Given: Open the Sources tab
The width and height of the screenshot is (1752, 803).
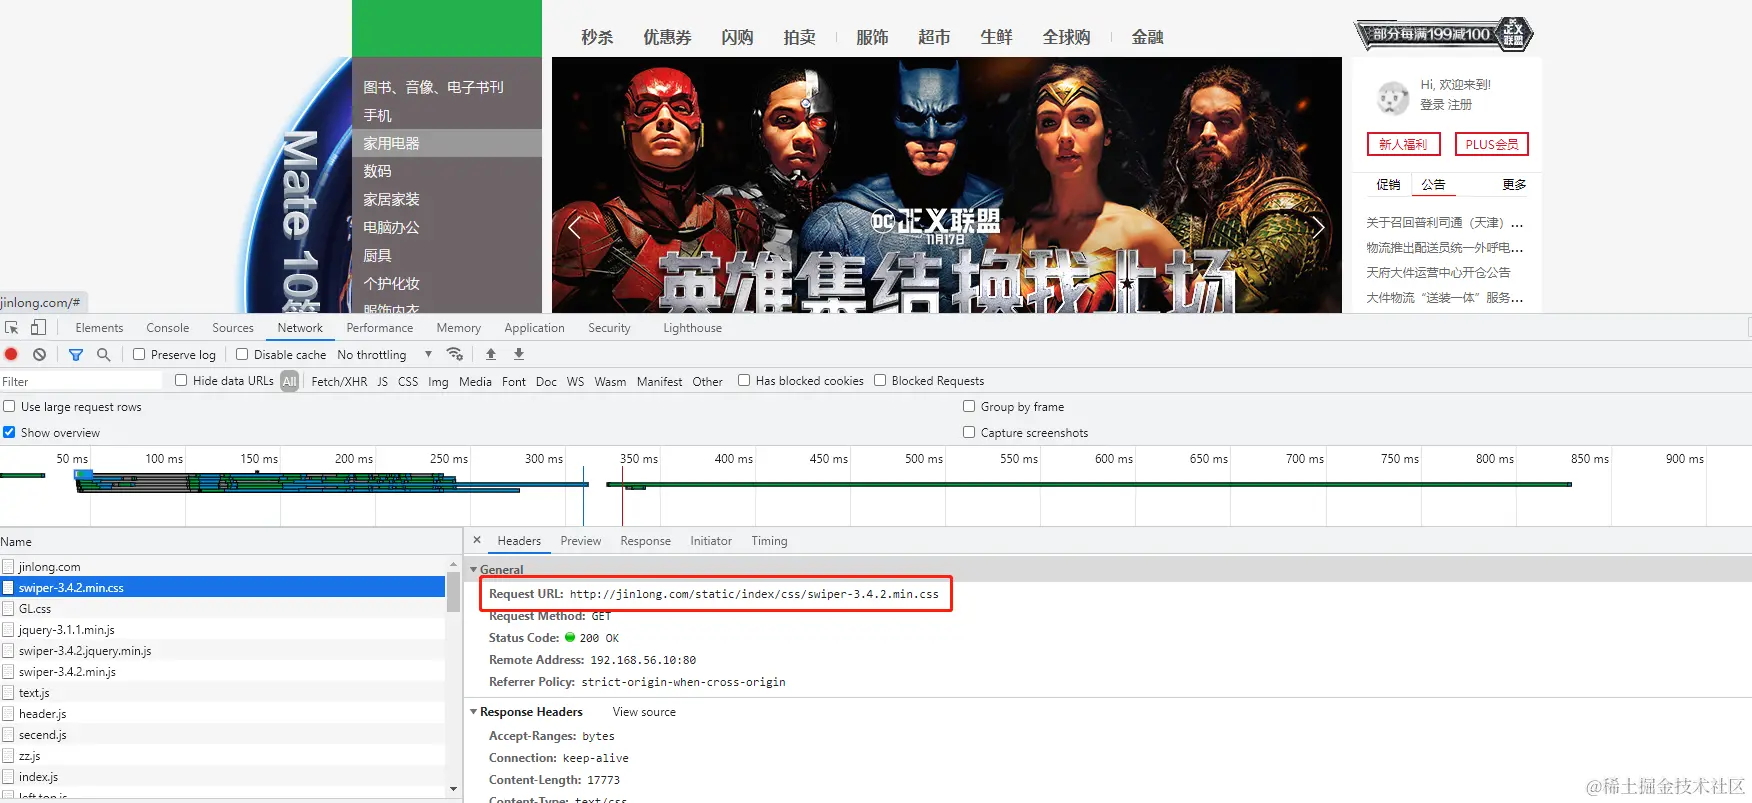Looking at the screenshot, I should point(233,327).
